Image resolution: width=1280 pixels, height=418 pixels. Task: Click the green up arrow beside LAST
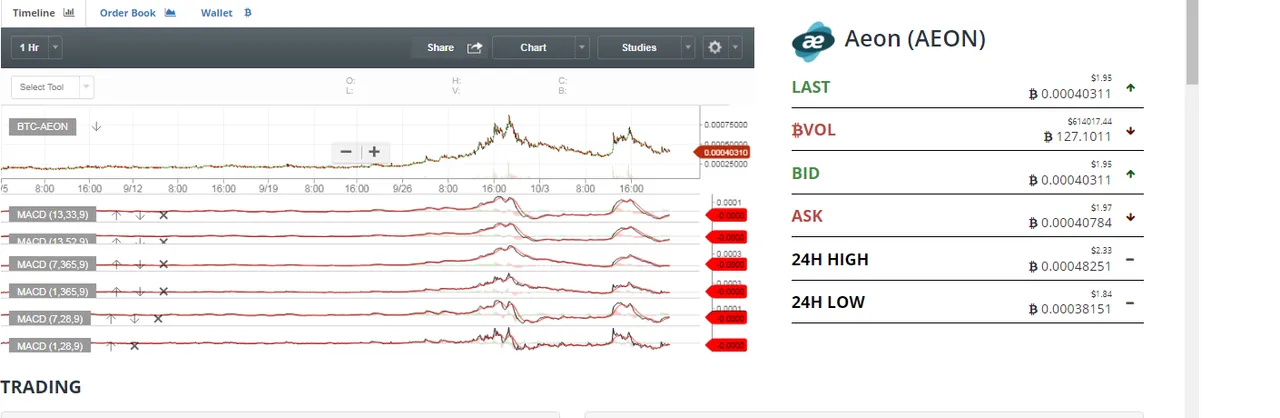tap(1130, 88)
